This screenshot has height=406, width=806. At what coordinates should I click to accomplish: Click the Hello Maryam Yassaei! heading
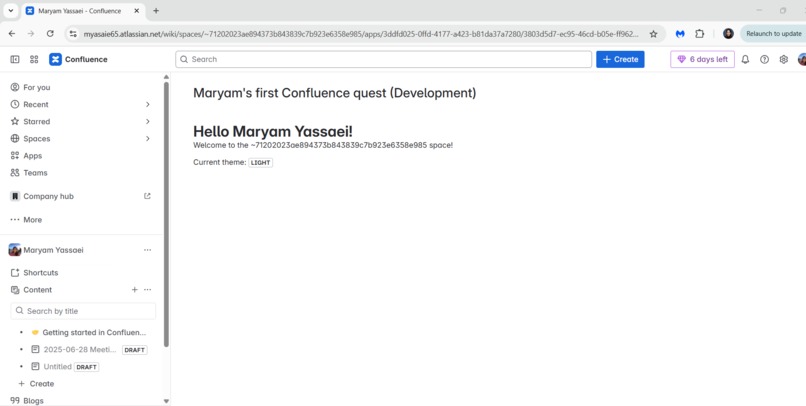(273, 131)
